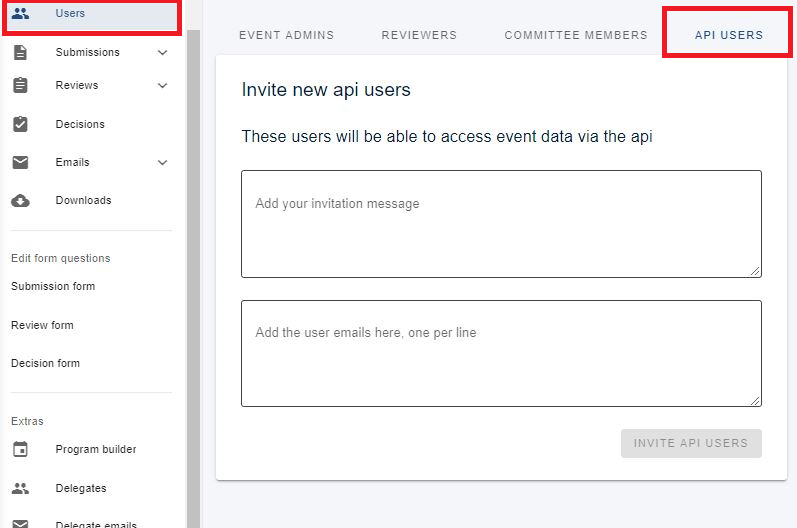Open the Committee Members tab
Viewport: 797px width, 528px height.
(576, 35)
